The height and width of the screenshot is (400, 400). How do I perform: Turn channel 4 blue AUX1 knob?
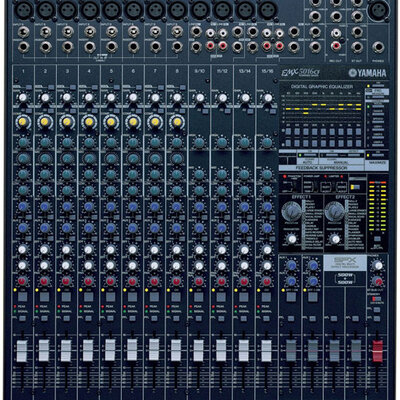point(88,207)
